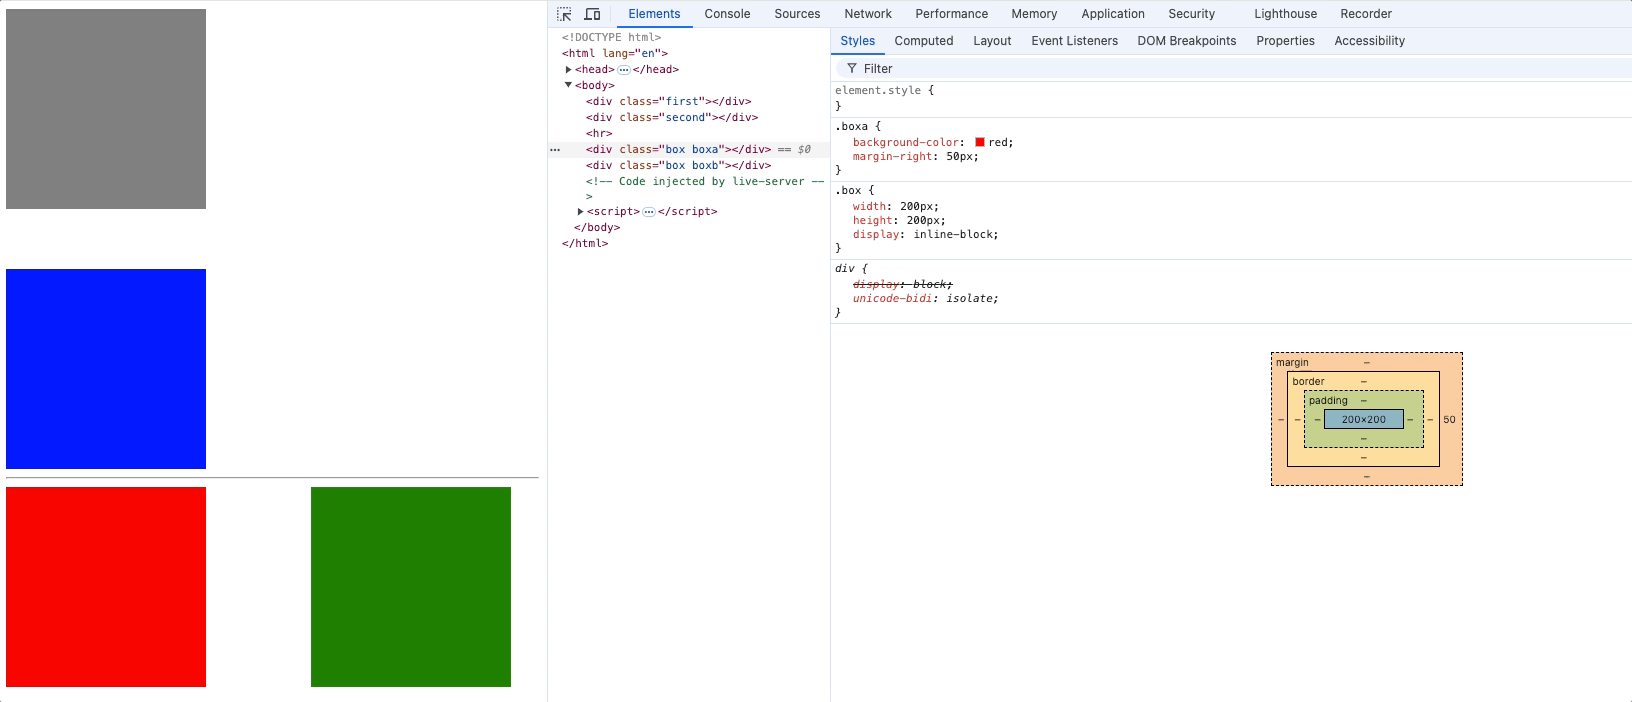Select the div class="first" node
The height and width of the screenshot is (702, 1632).
coord(668,102)
